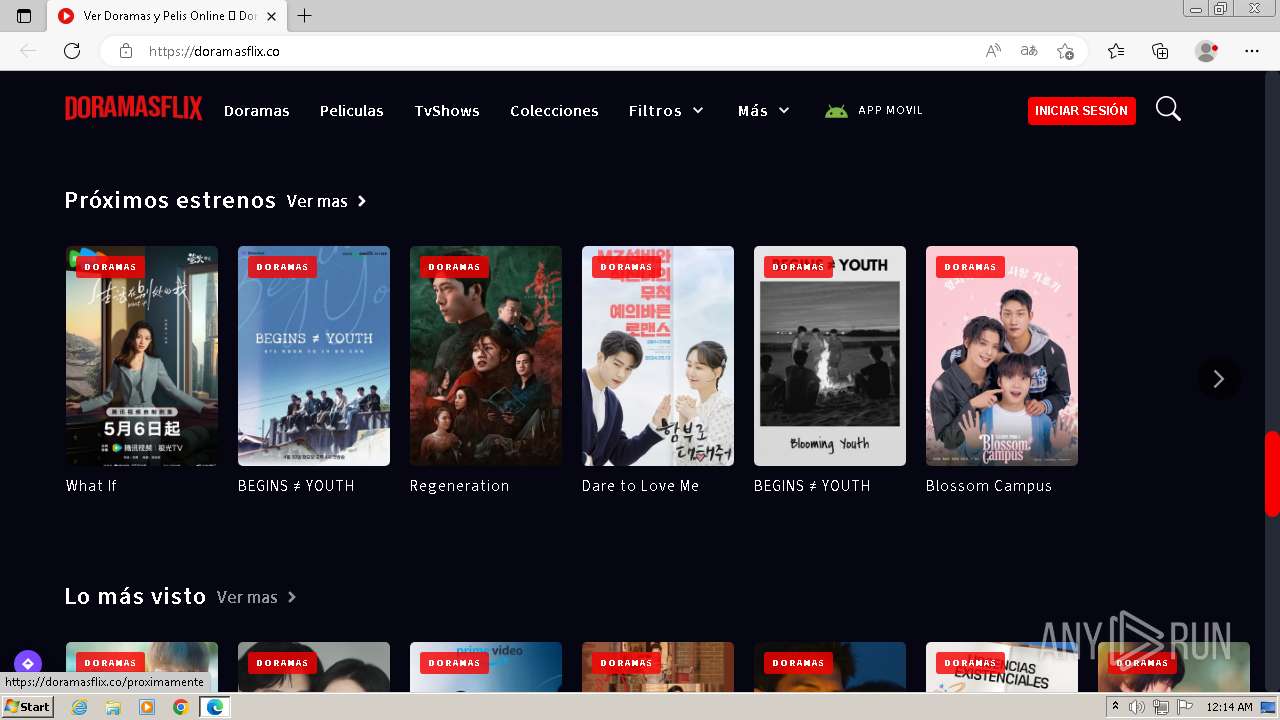Go back with the browser arrow
This screenshot has height=720, width=1280.
coord(28,51)
